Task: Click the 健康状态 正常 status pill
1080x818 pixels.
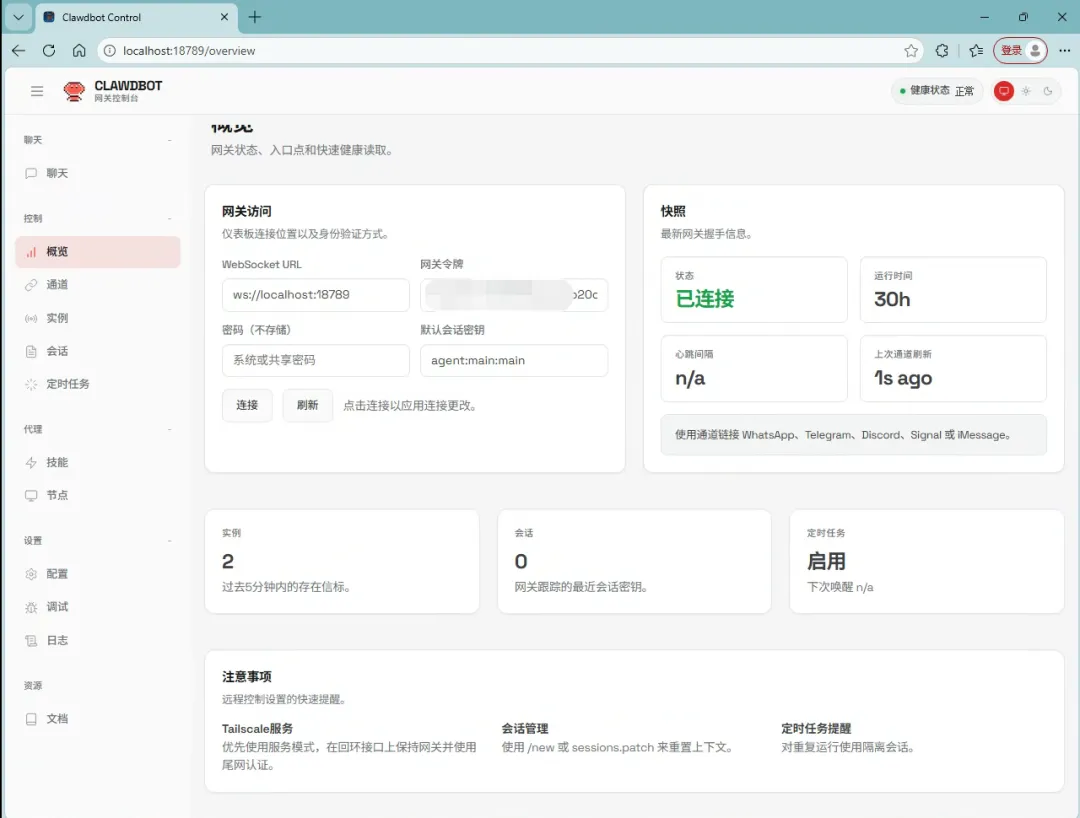Action: pos(937,91)
